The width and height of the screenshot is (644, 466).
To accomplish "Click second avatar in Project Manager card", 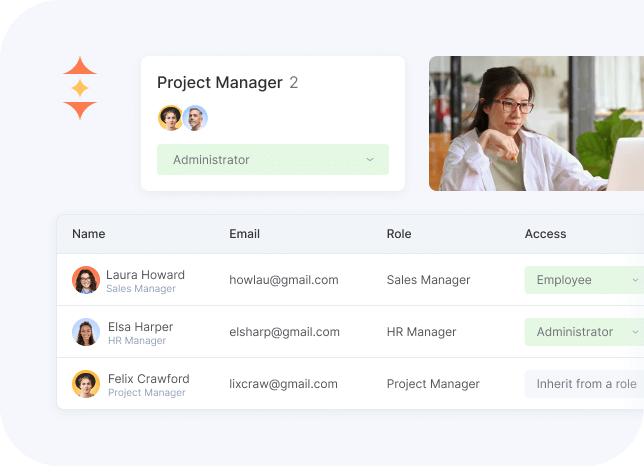I will [195, 118].
